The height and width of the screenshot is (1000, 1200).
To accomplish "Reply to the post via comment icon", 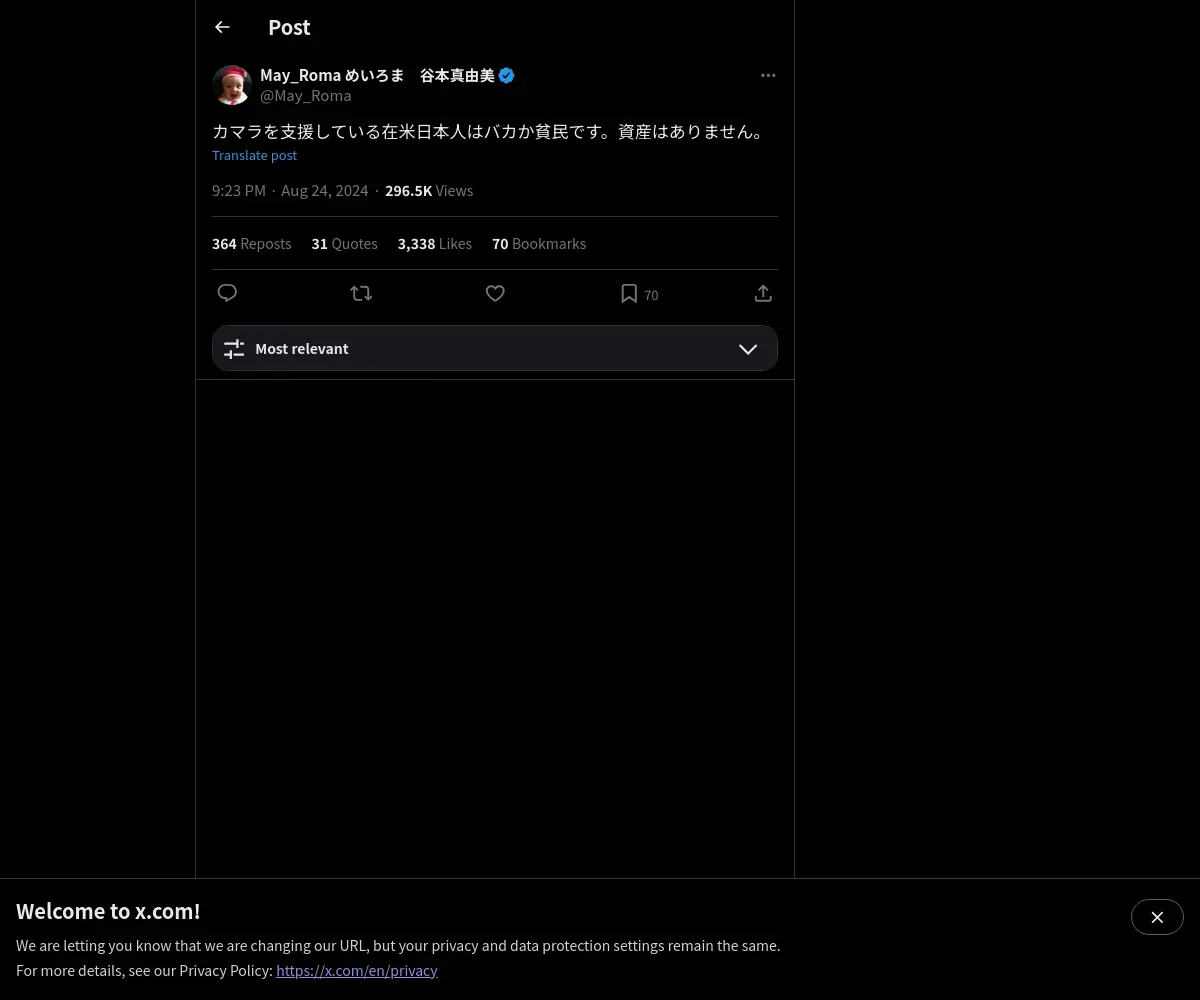I will click(227, 293).
